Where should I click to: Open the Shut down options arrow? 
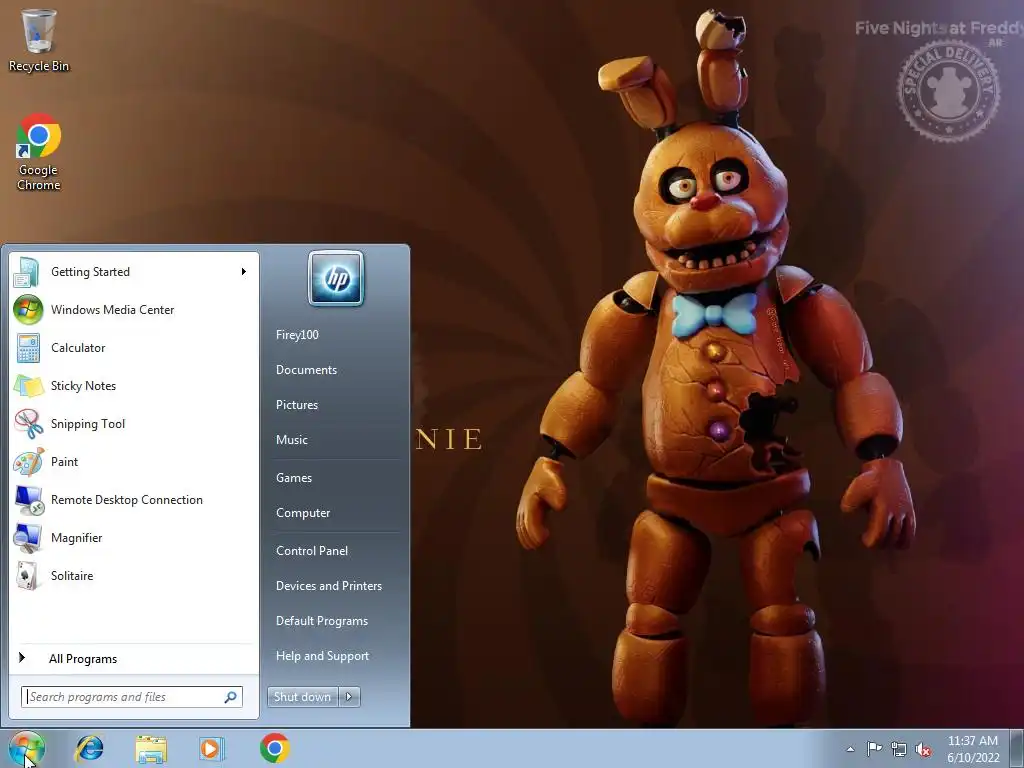(349, 697)
